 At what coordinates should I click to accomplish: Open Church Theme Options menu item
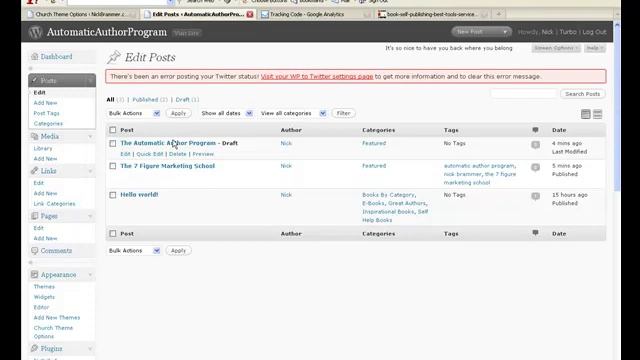pyautogui.click(x=53, y=332)
